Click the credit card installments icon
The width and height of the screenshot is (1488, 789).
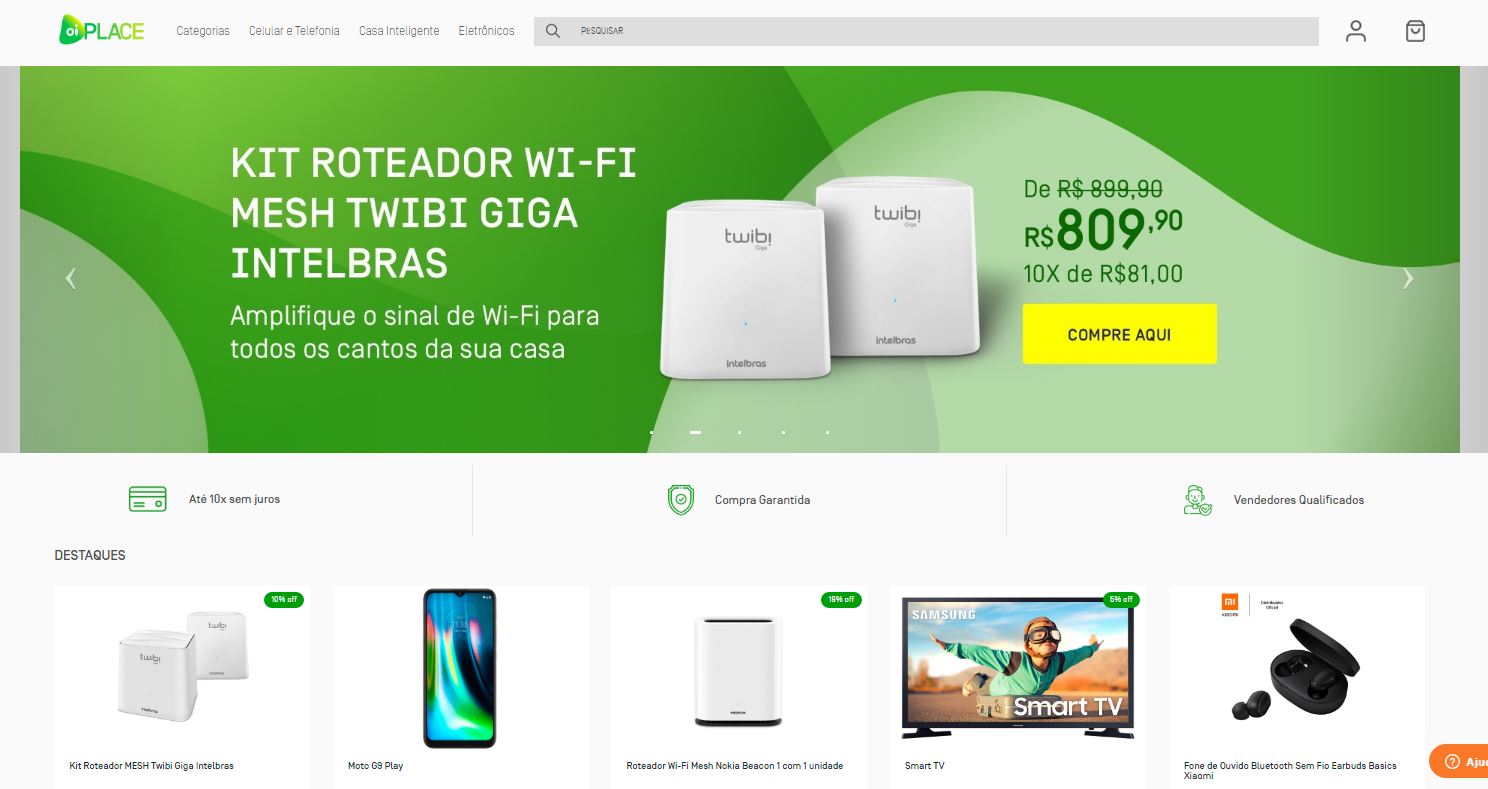click(148, 499)
